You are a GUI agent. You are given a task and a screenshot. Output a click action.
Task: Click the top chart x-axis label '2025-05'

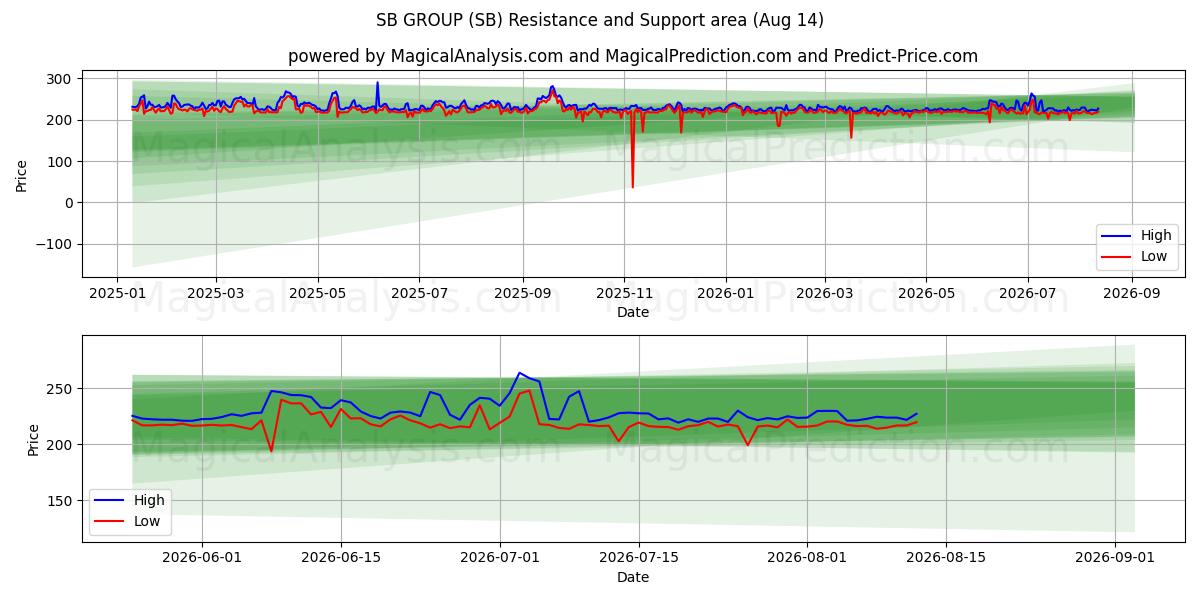tap(318, 294)
